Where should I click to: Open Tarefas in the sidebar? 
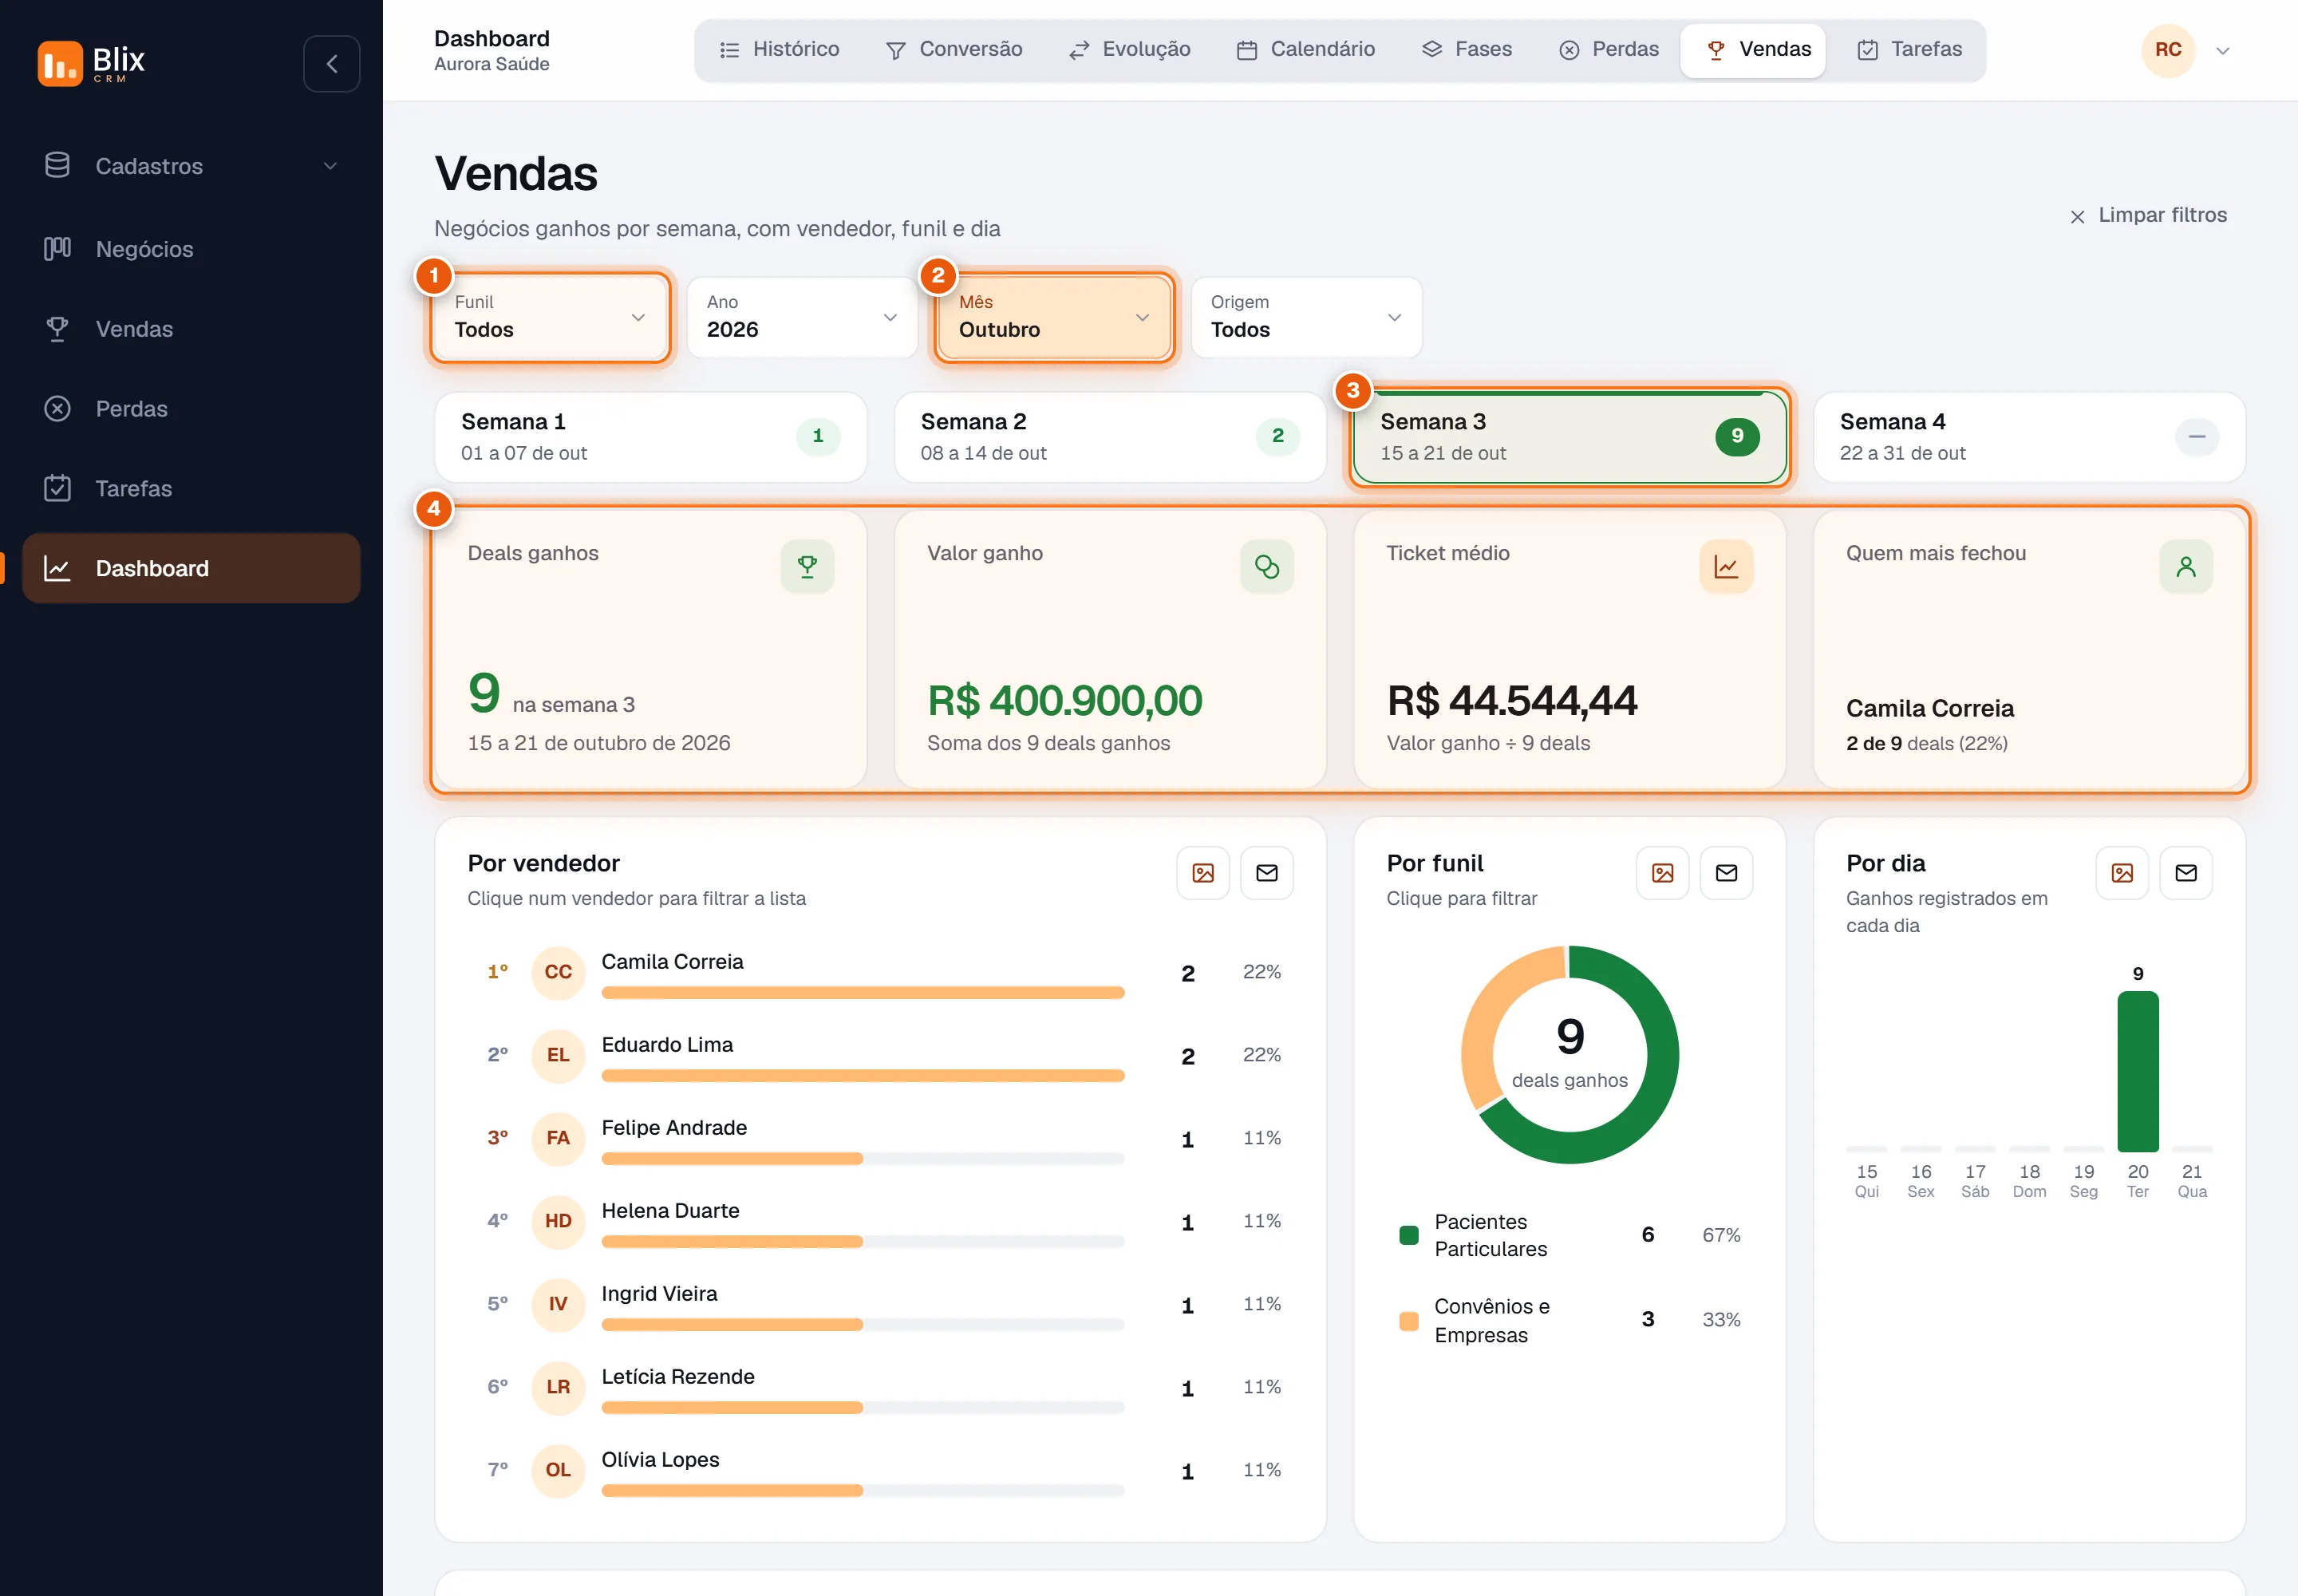click(191, 489)
